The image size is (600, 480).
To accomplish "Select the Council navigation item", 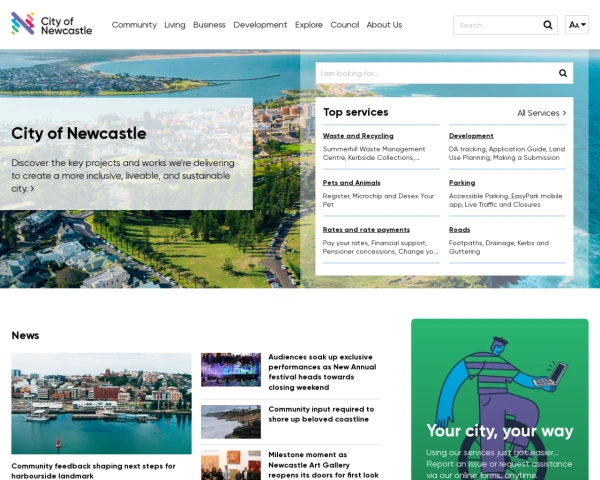I will (344, 25).
